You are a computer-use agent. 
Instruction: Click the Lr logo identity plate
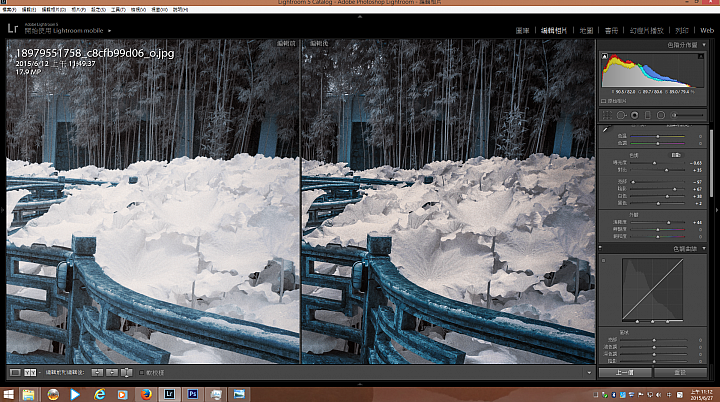click(x=12, y=28)
